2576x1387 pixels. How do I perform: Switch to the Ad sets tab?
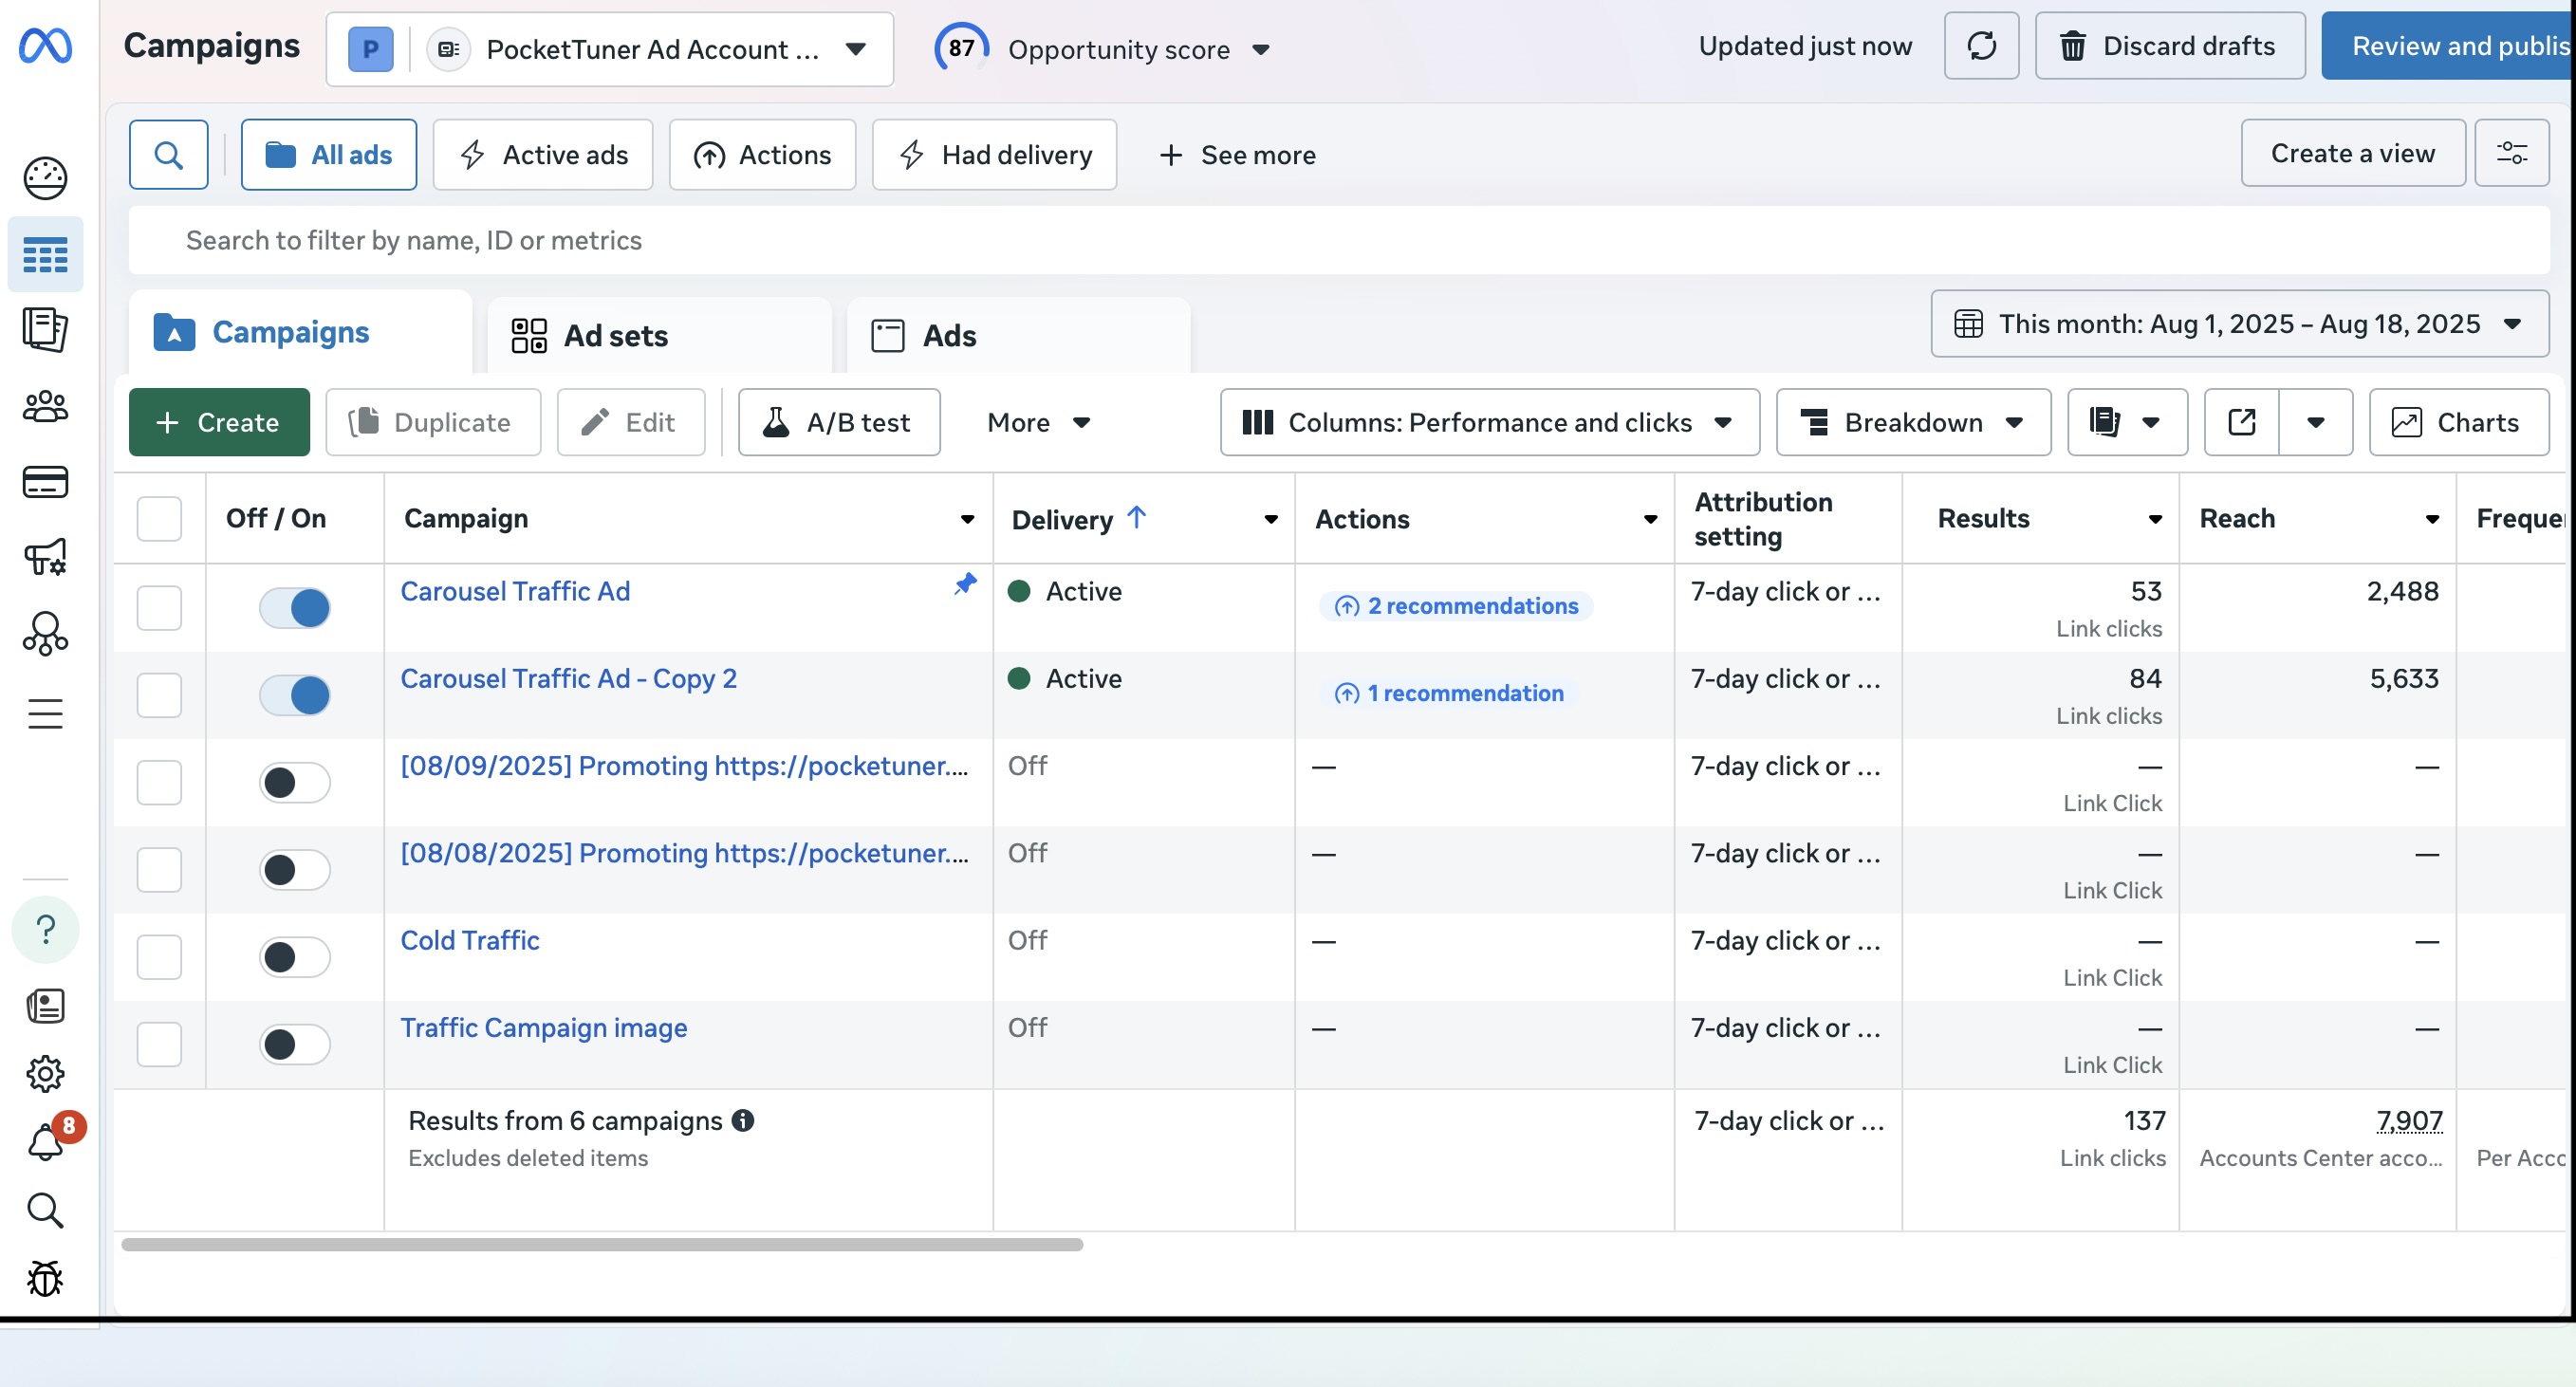point(616,336)
